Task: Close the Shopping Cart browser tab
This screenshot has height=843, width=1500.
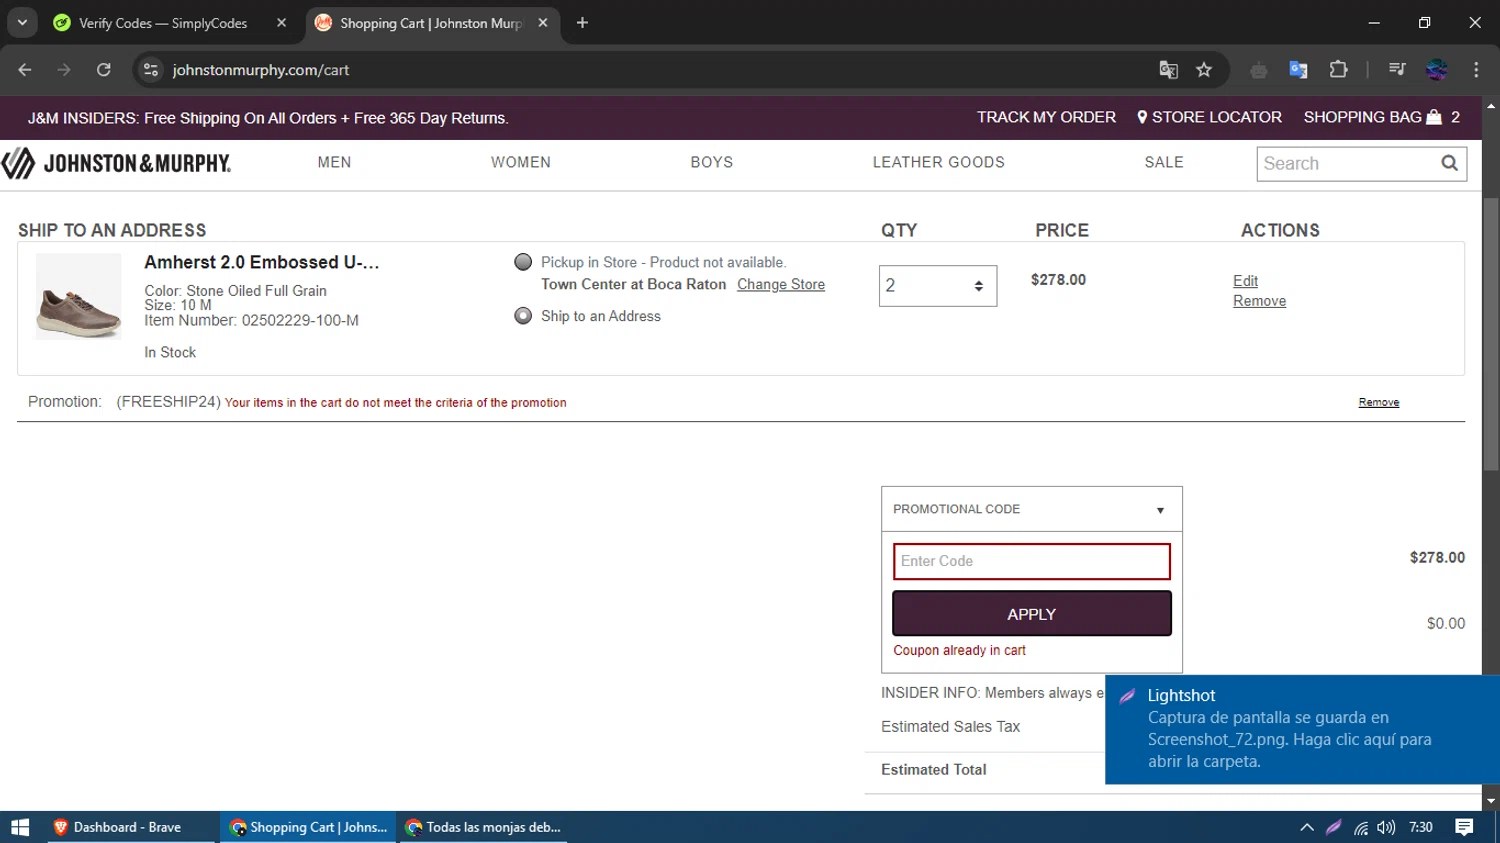Action: point(543,23)
